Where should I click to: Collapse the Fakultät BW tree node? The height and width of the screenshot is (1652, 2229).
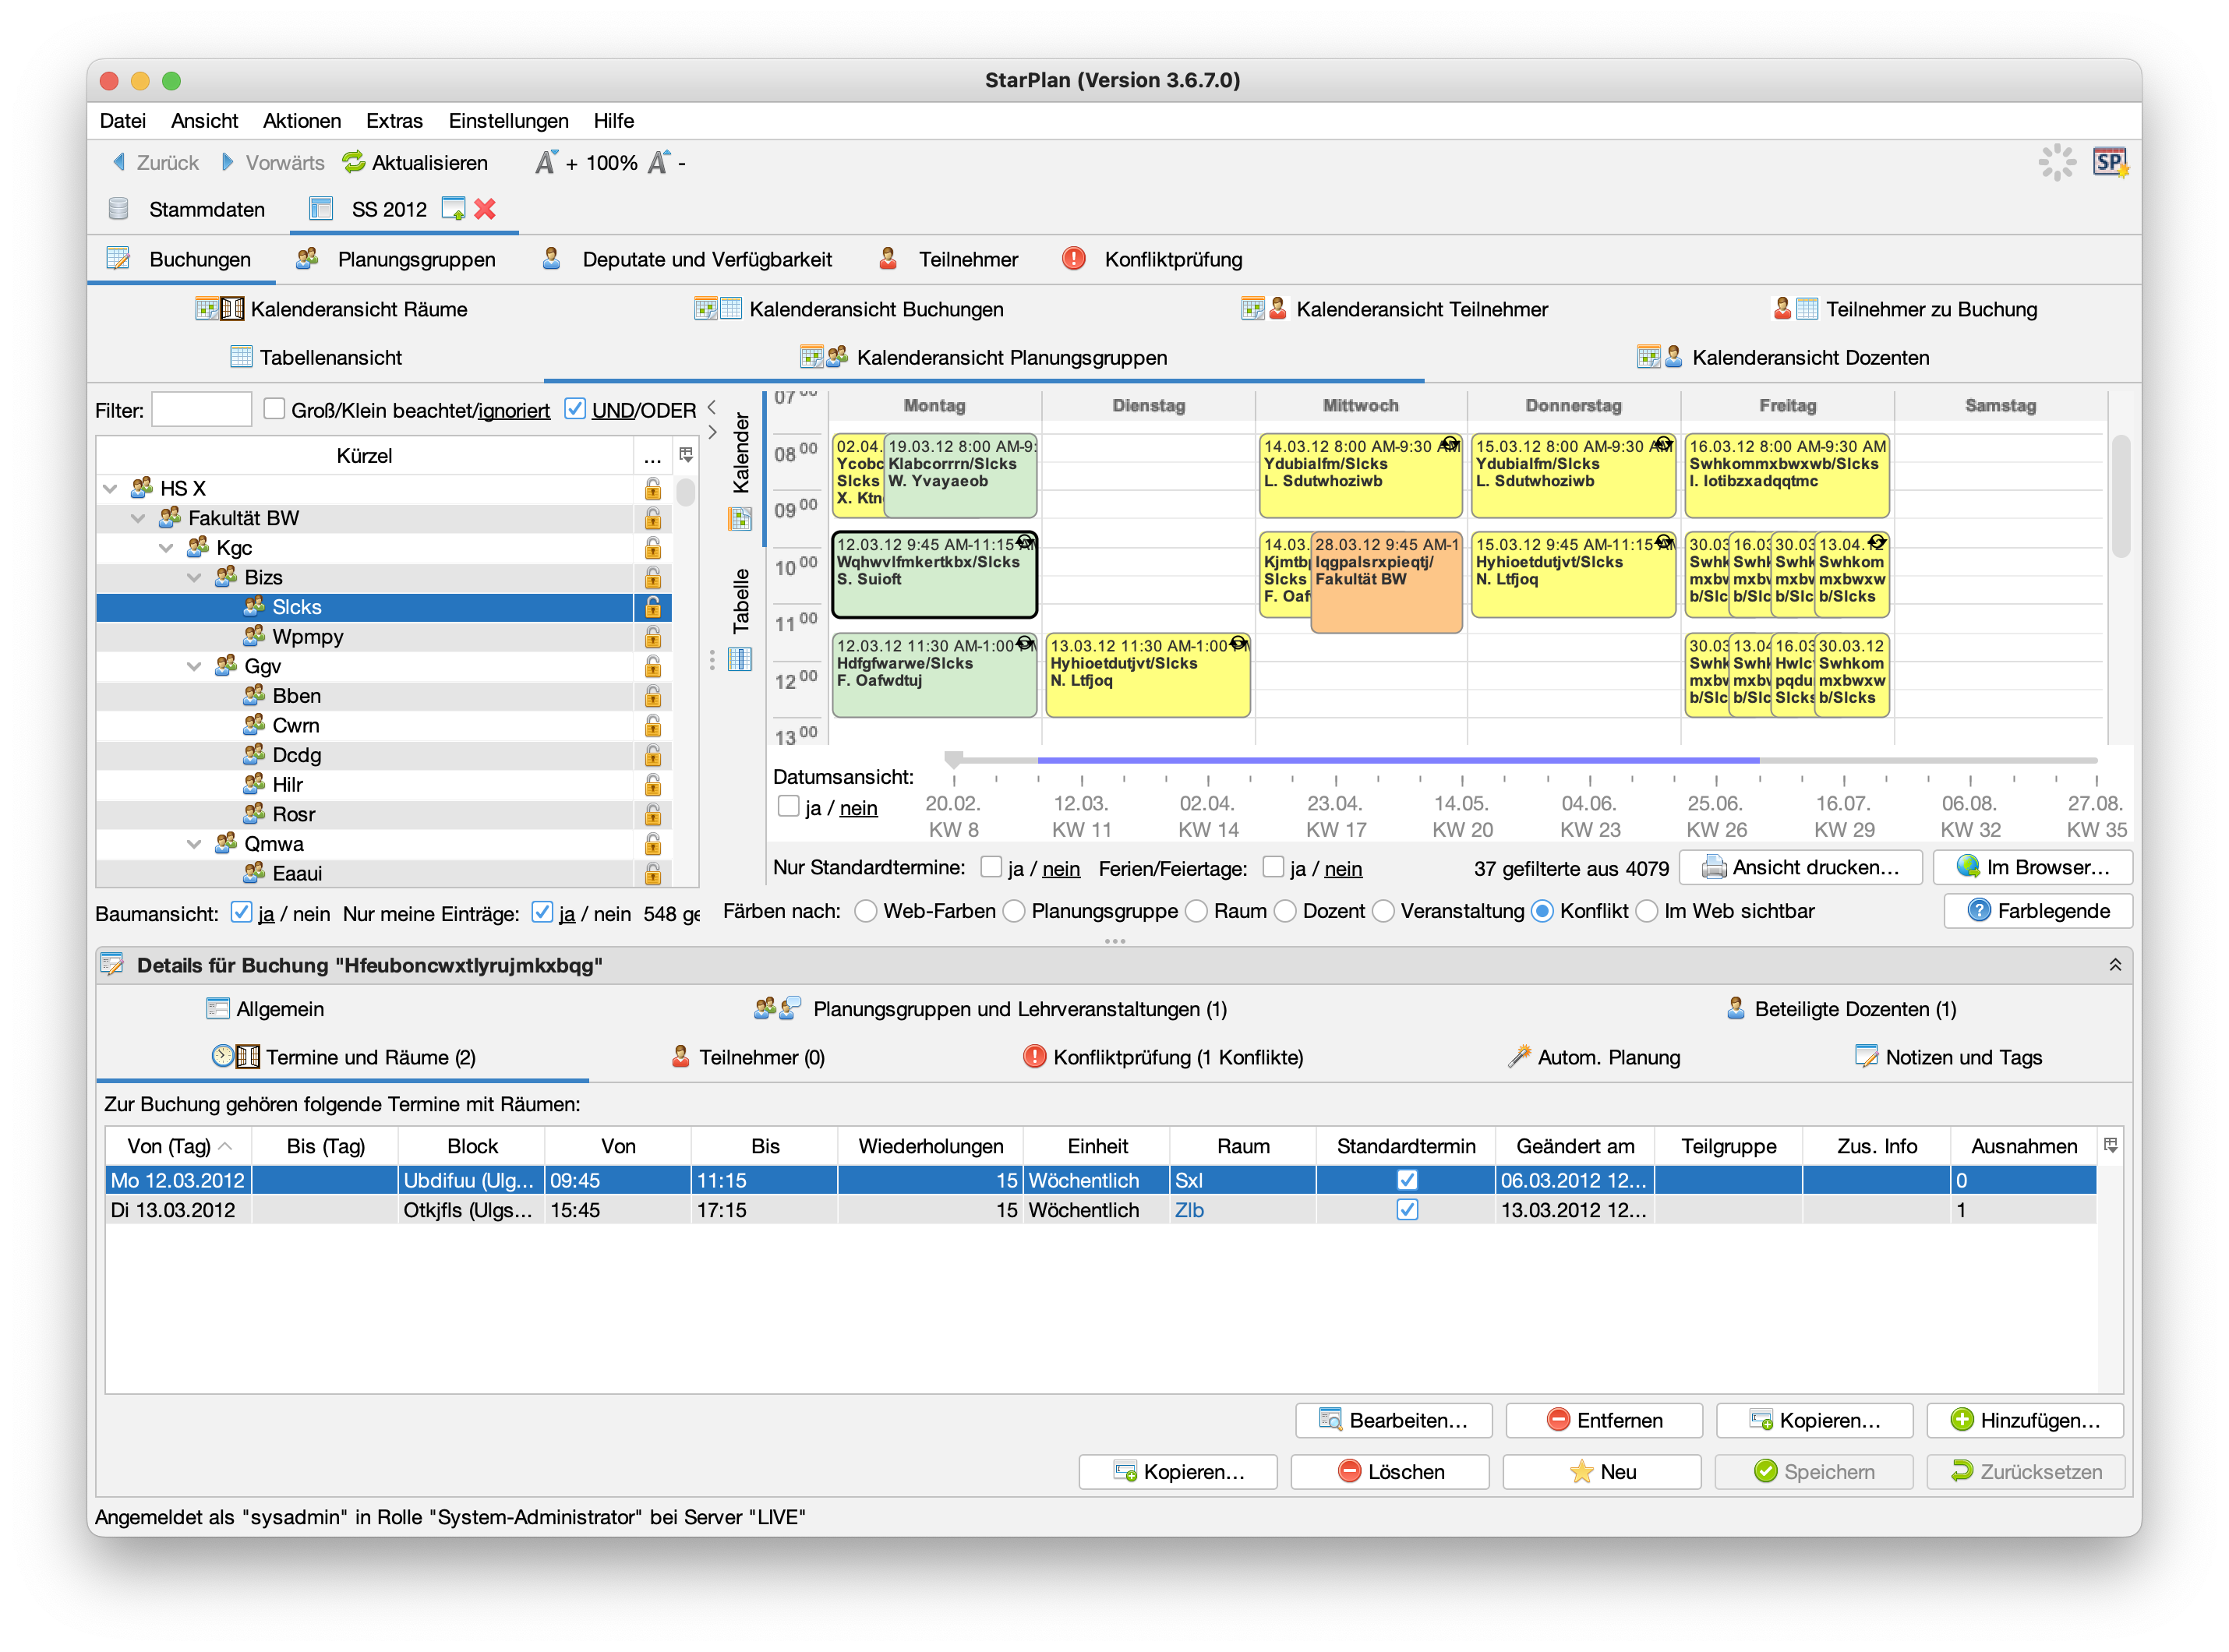pyautogui.click(x=138, y=518)
